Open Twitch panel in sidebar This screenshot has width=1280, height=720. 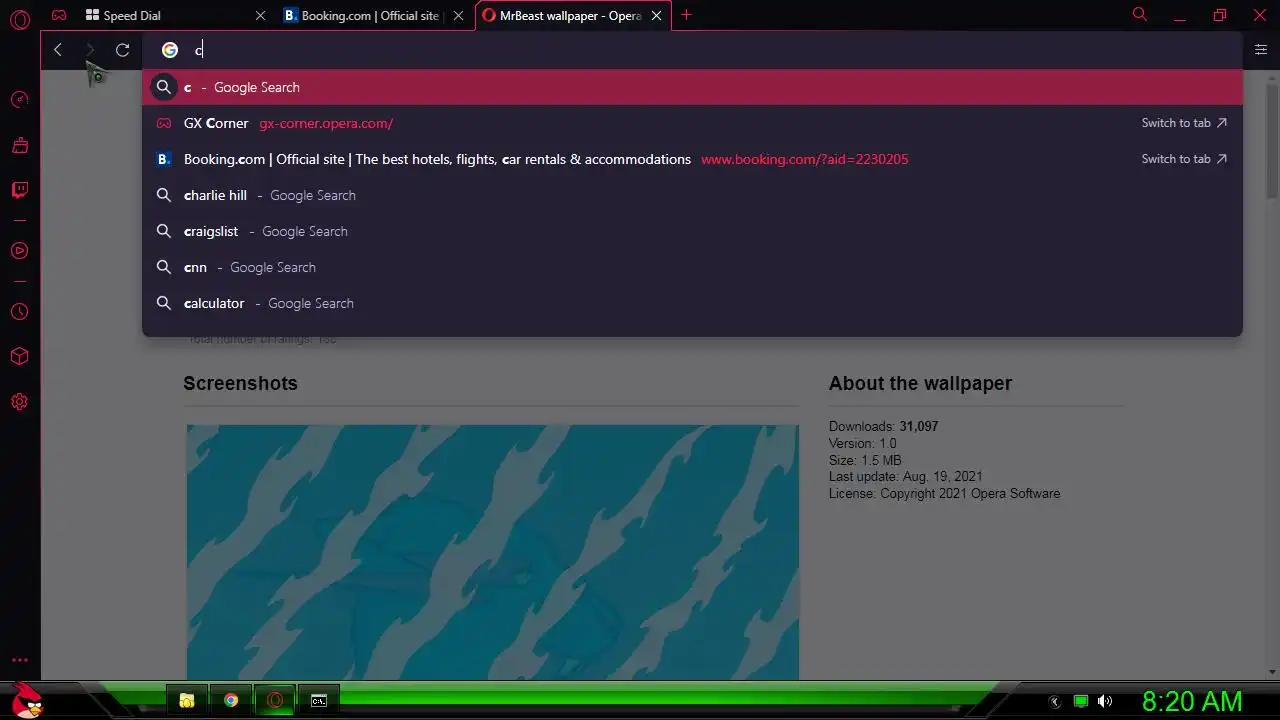[x=19, y=190]
